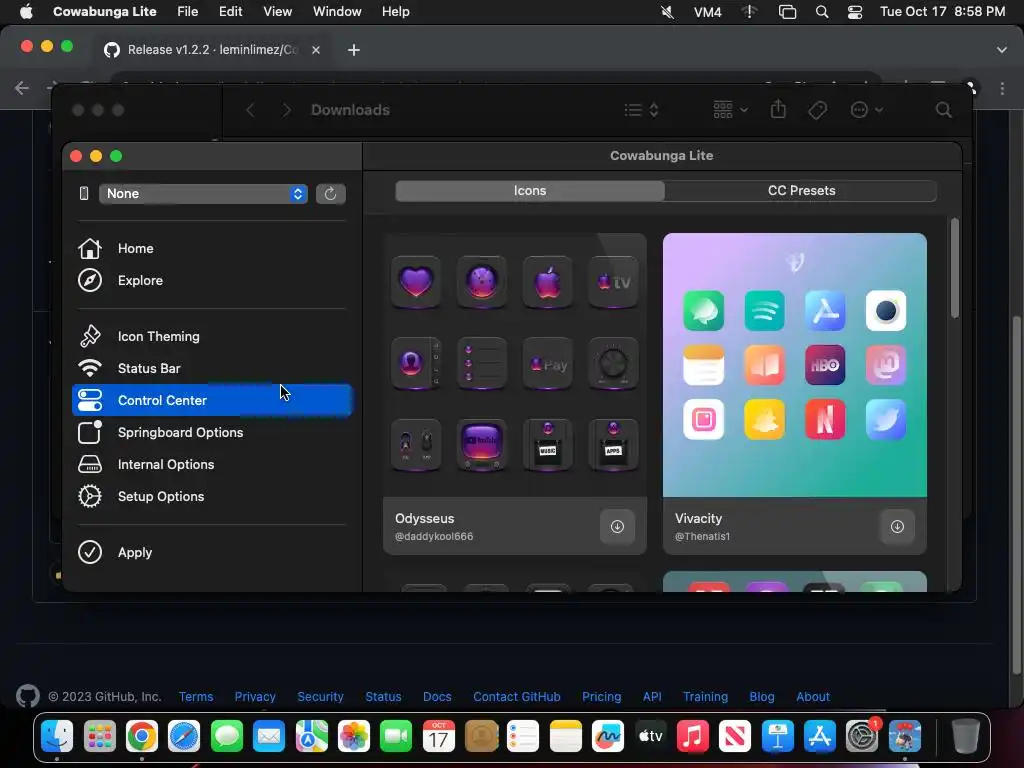
Task: Open the Edit menu
Action: click(231, 12)
